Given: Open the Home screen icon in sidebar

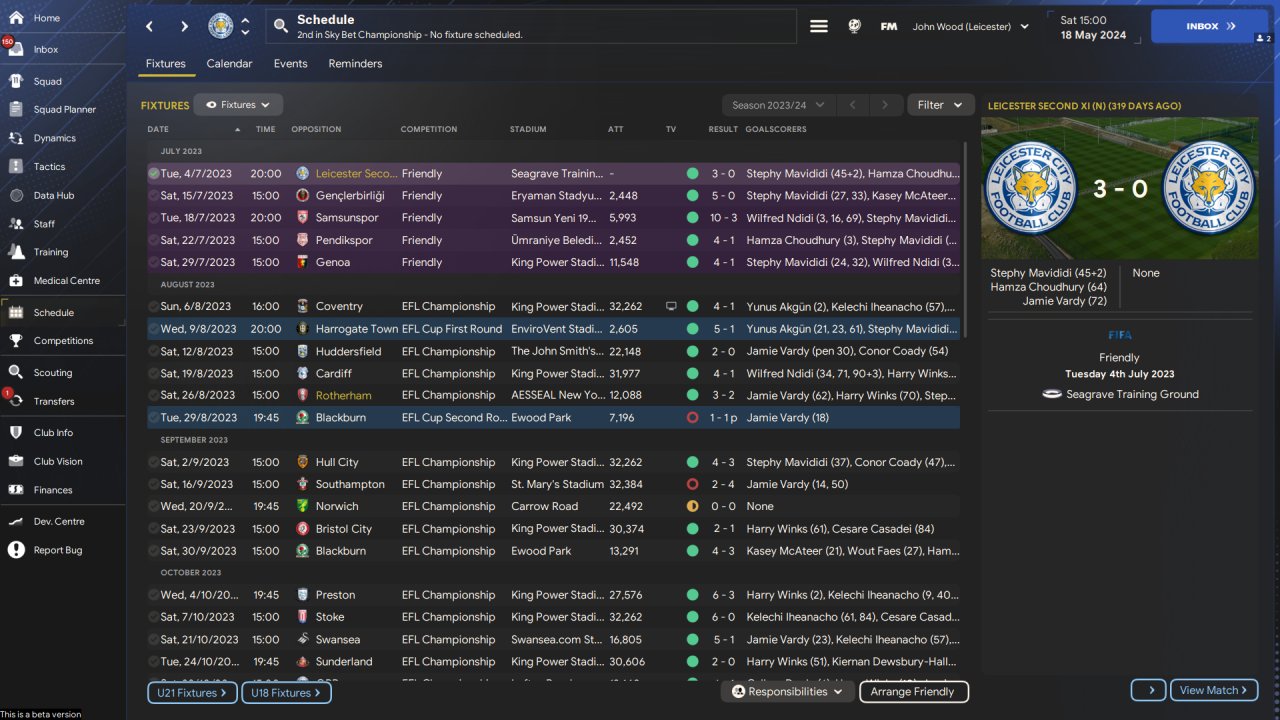Looking at the screenshot, I should (x=16, y=18).
